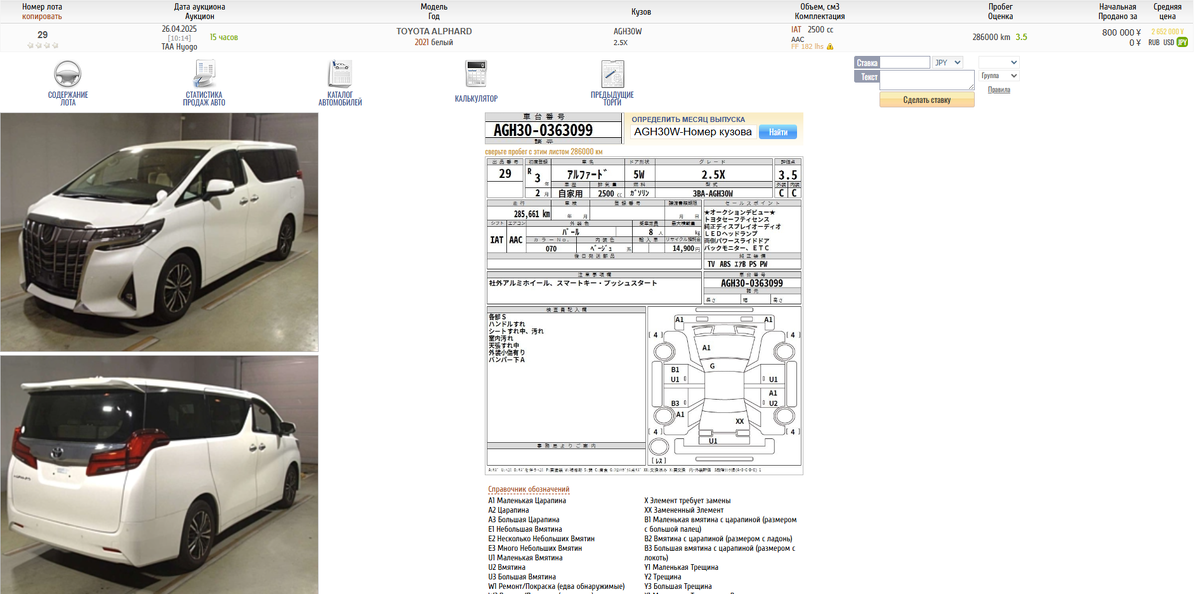Click the '2 652 000 ¥' average price

click(1167, 32)
